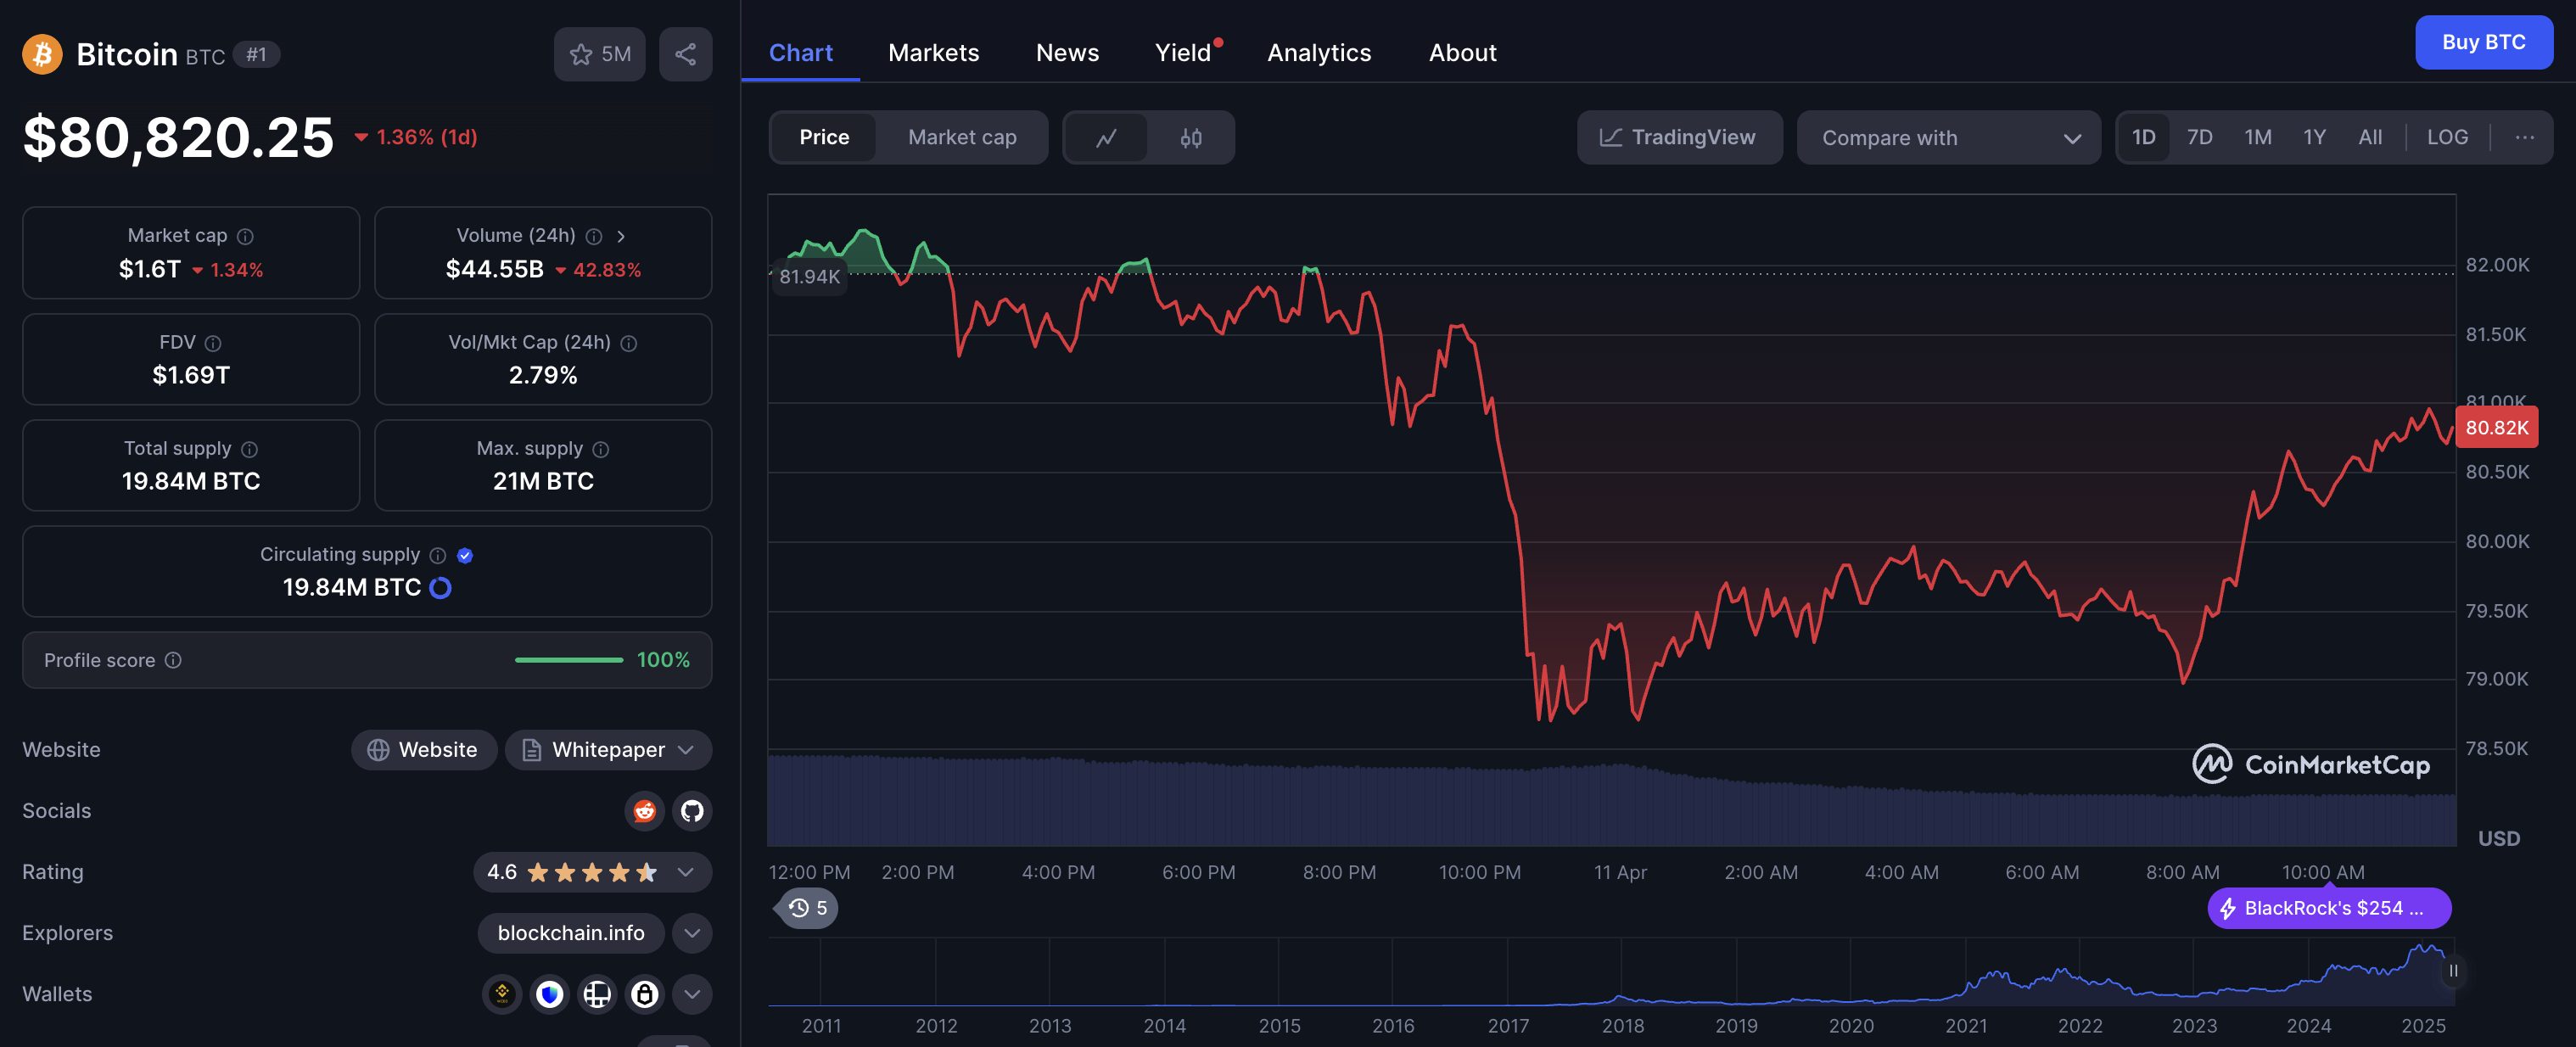2576x1047 pixels.
Task: Open the News tab
Action: pyautogui.click(x=1067, y=53)
